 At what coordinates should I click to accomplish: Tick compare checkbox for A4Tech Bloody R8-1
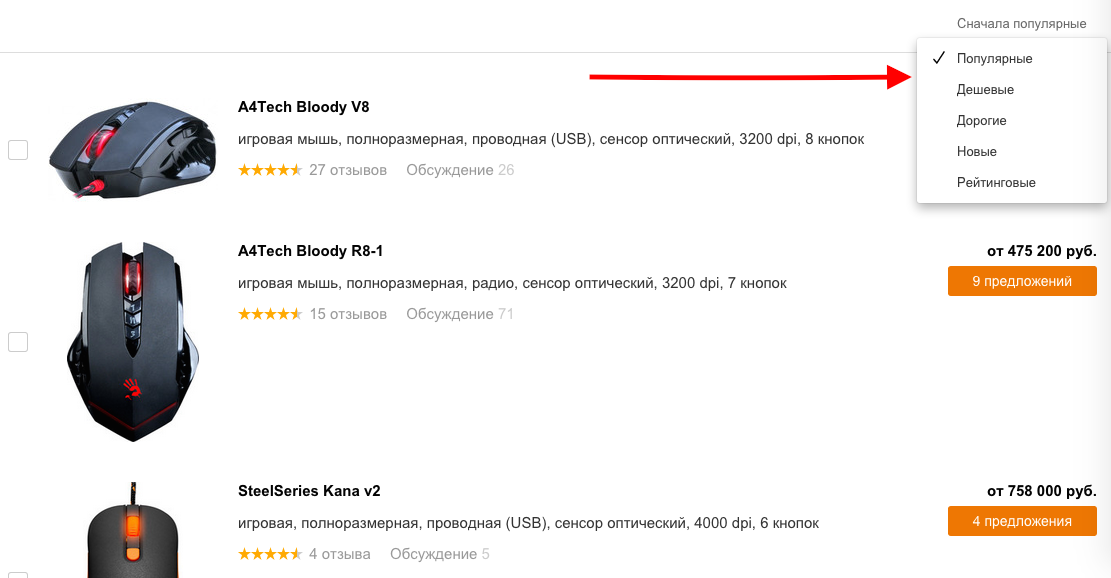[x=18, y=342]
